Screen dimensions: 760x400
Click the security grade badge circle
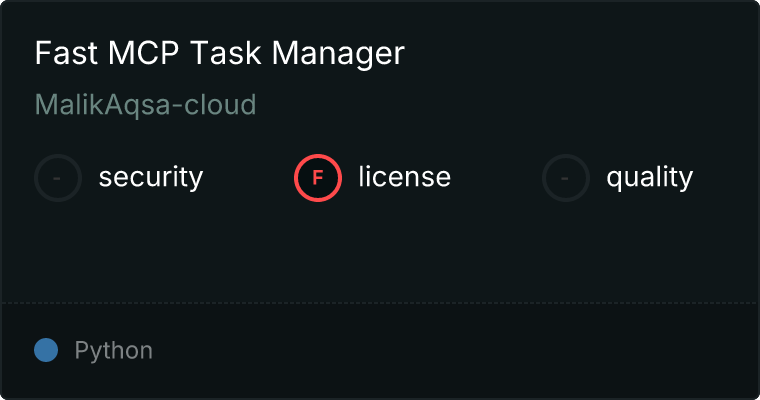click(58, 178)
